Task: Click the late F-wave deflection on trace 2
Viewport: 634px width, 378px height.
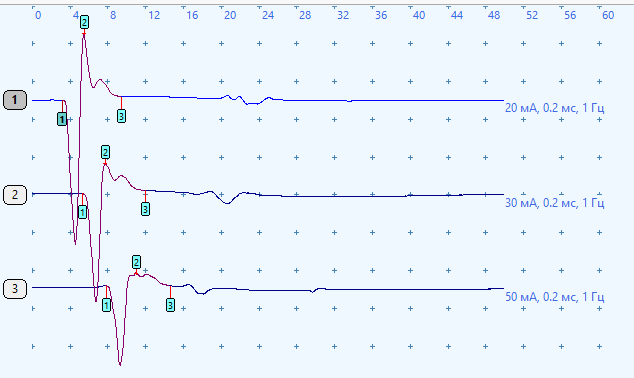Action: coord(227,202)
